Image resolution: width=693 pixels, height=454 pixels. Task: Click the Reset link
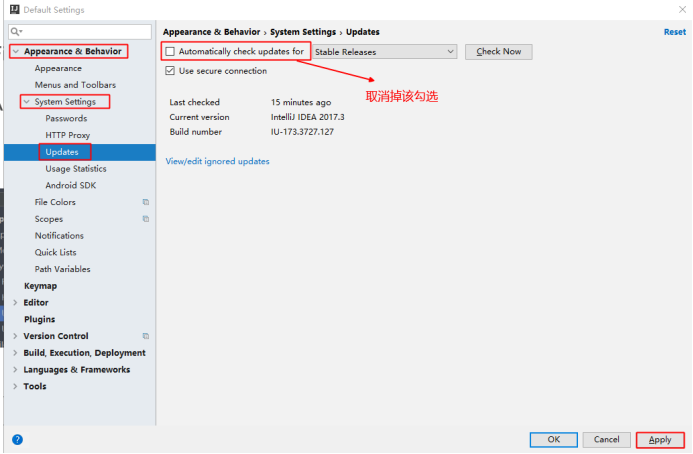tap(675, 32)
